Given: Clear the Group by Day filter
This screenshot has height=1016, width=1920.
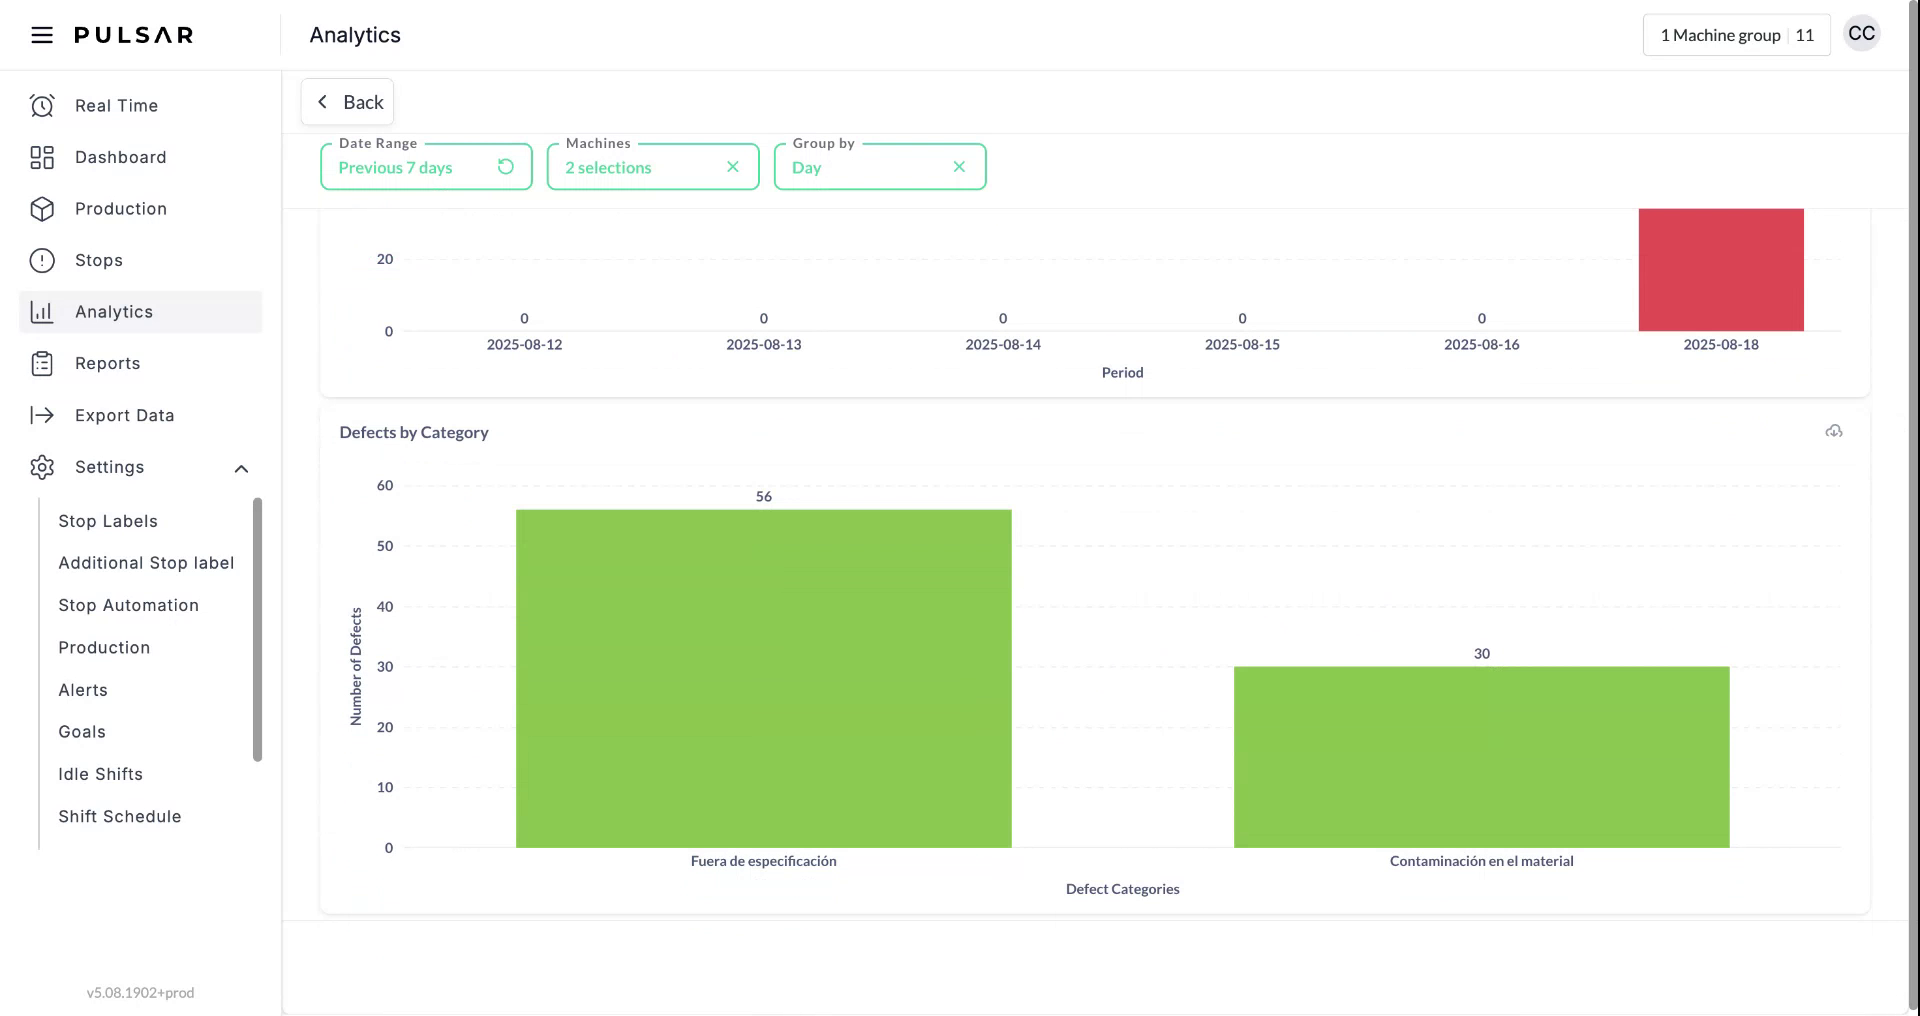Looking at the screenshot, I should pos(959,167).
